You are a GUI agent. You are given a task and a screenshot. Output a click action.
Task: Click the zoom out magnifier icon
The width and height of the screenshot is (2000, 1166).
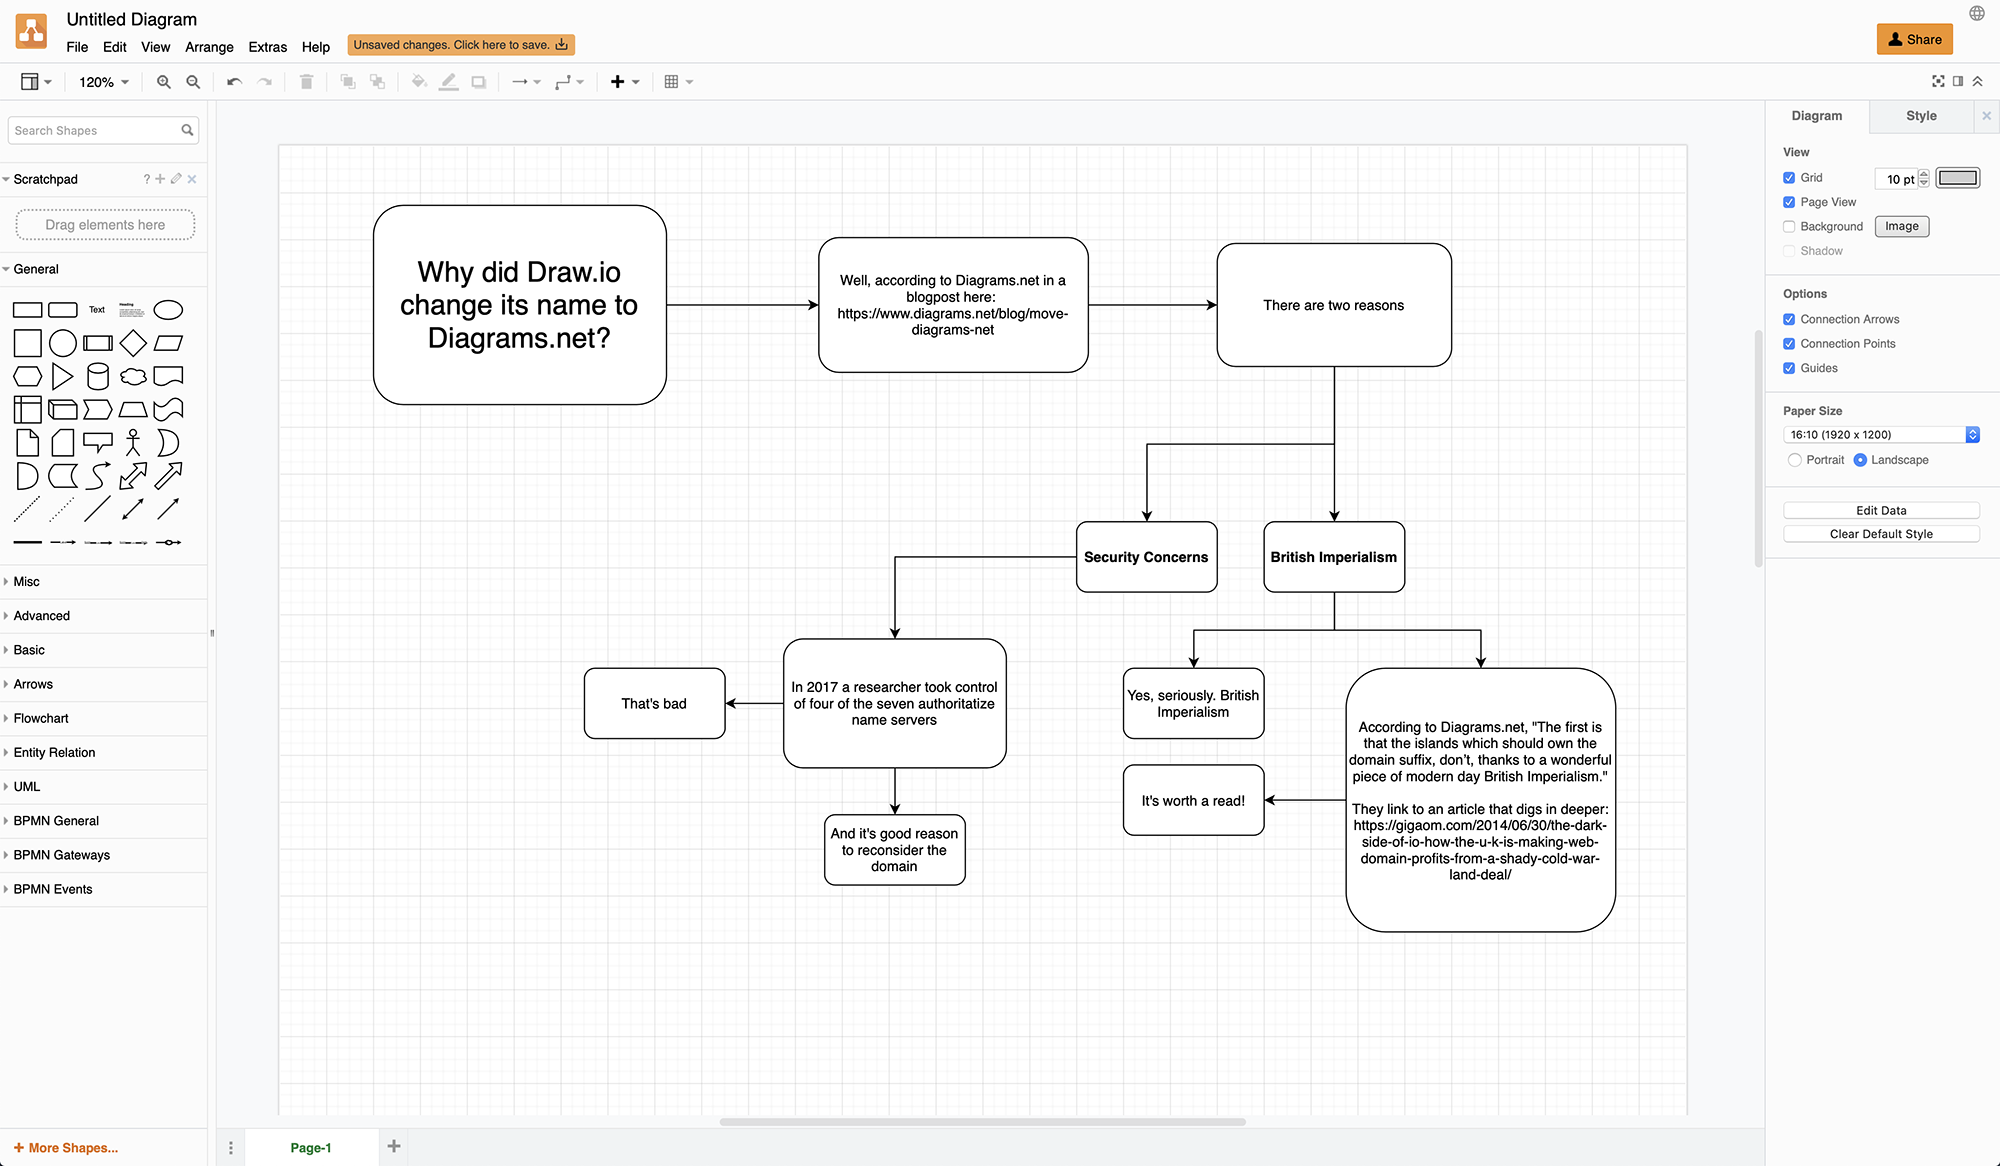click(x=193, y=82)
